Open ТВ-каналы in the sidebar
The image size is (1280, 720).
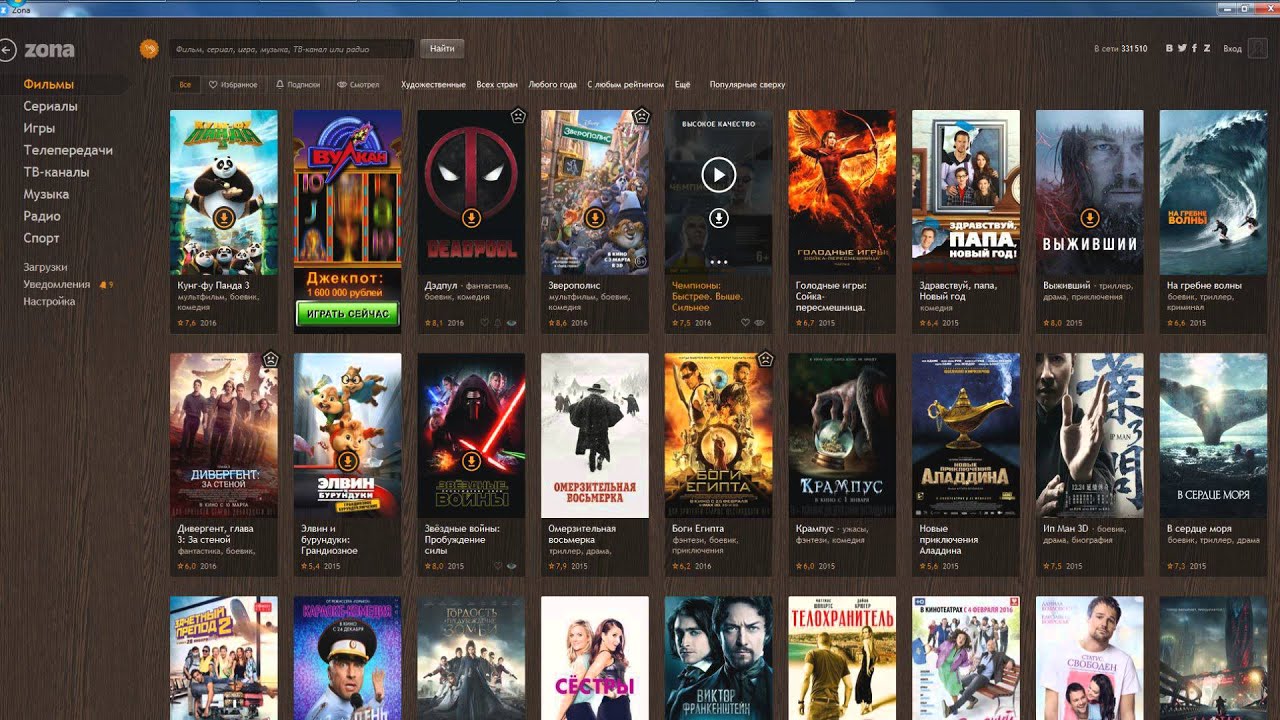(56, 172)
